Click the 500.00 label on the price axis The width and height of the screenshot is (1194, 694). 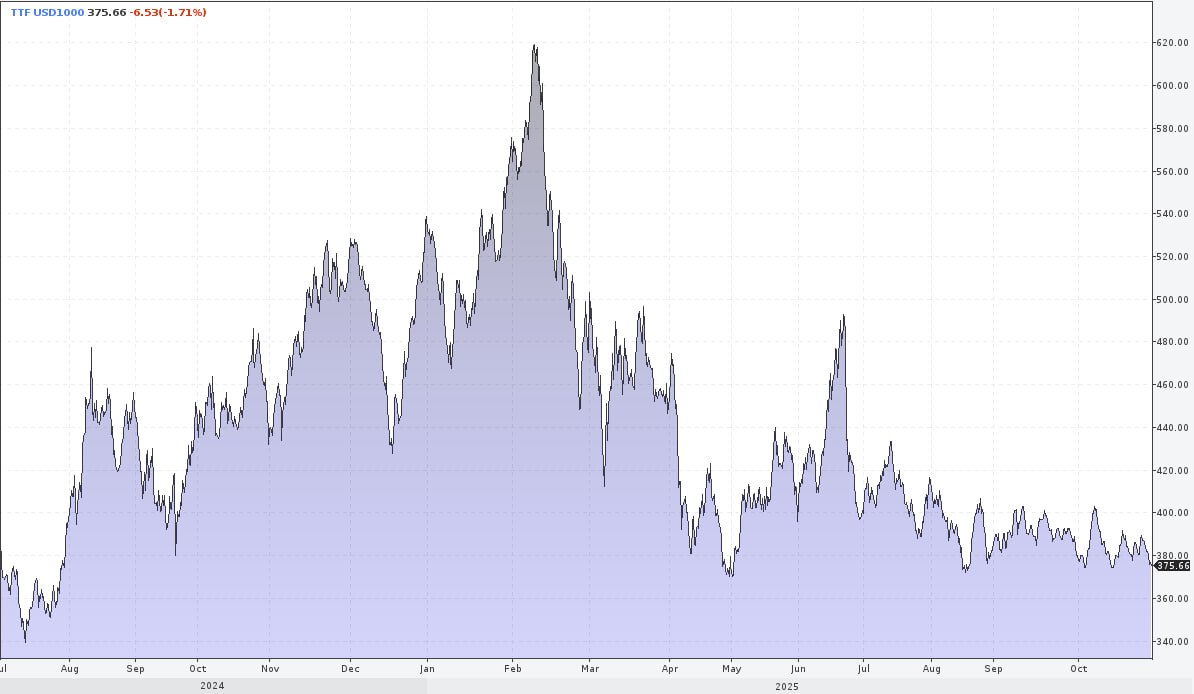[1172, 299]
